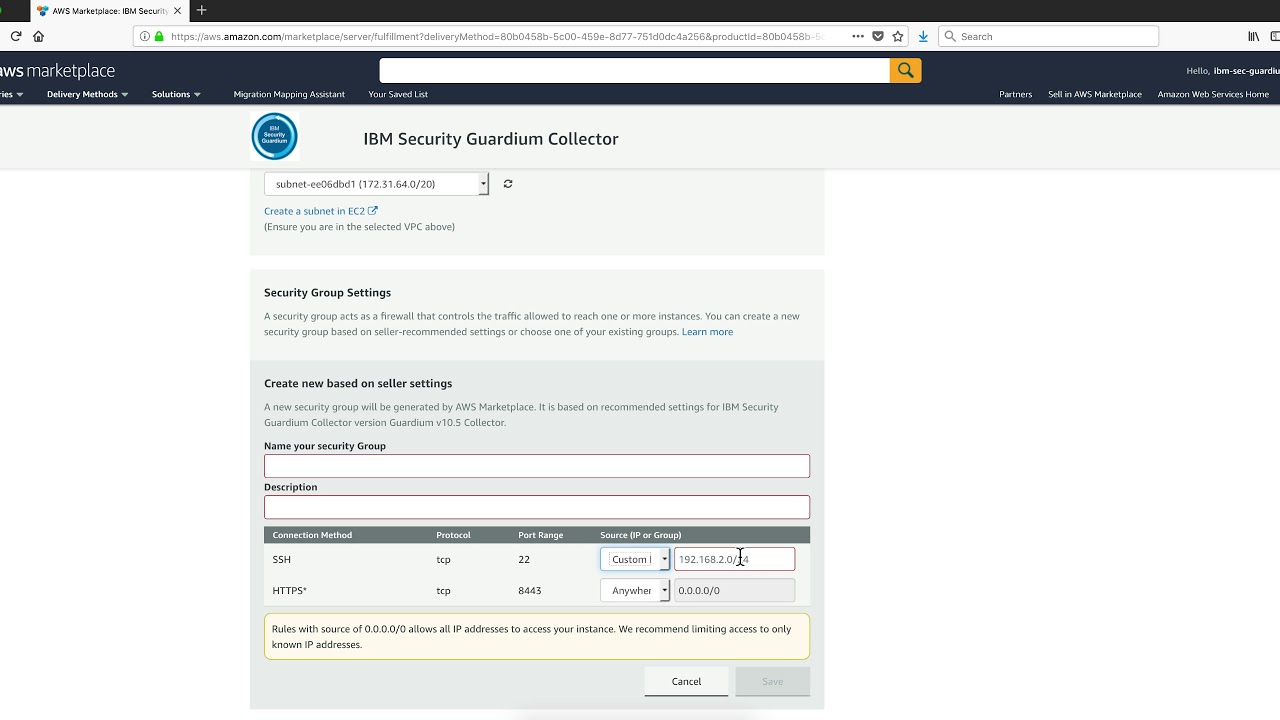This screenshot has width=1280, height=720.
Task: Click the AWS Marketplace search field
Action: coord(634,70)
